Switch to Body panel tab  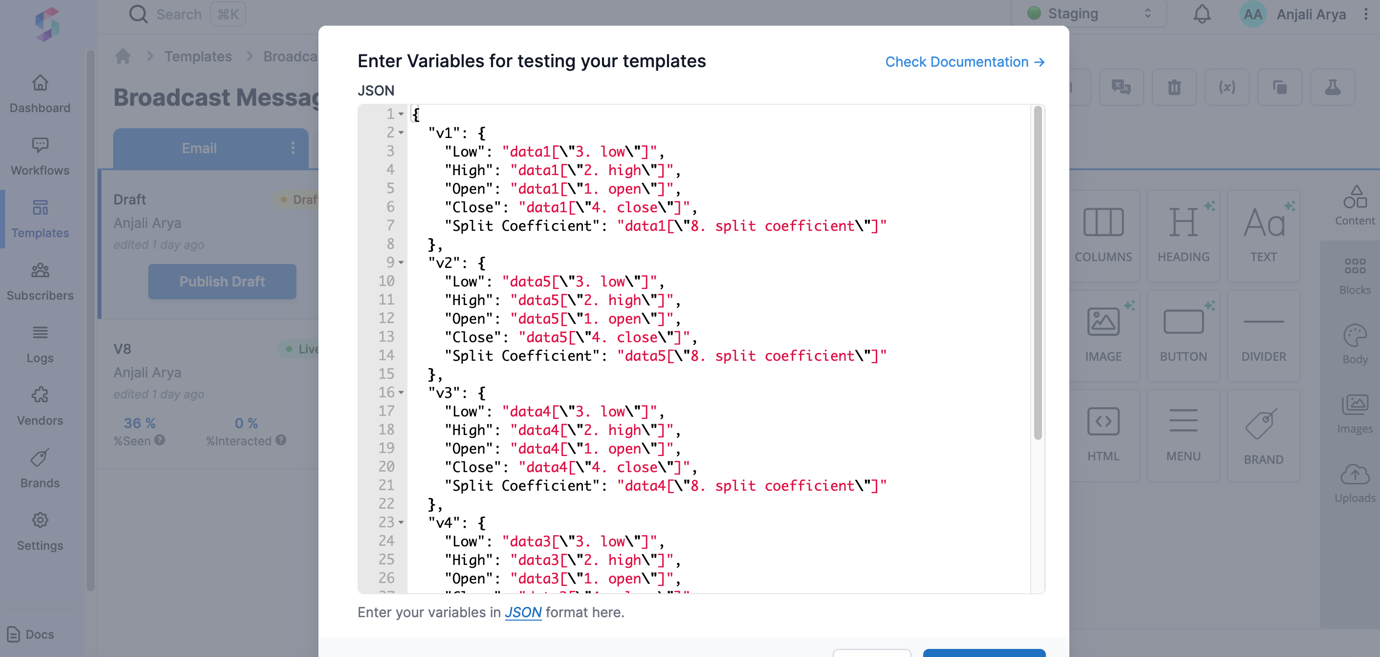[x=1355, y=345]
